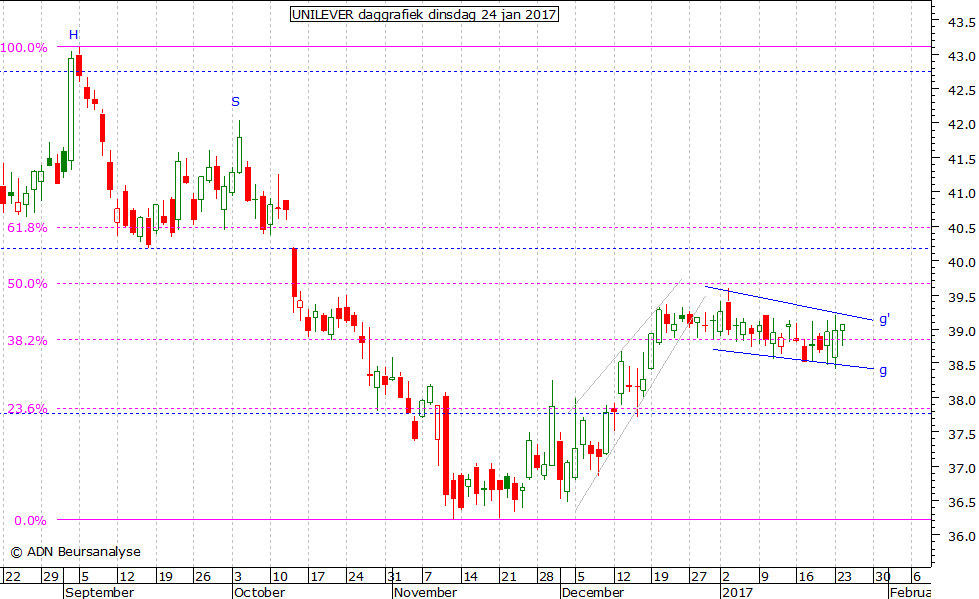Click the © ADN Beursanalyse copyright text

[76, 552]
